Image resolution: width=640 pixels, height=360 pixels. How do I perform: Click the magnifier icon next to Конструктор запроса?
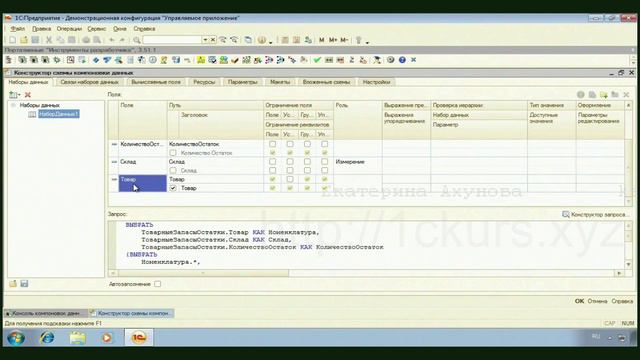[x=566, y=214]
